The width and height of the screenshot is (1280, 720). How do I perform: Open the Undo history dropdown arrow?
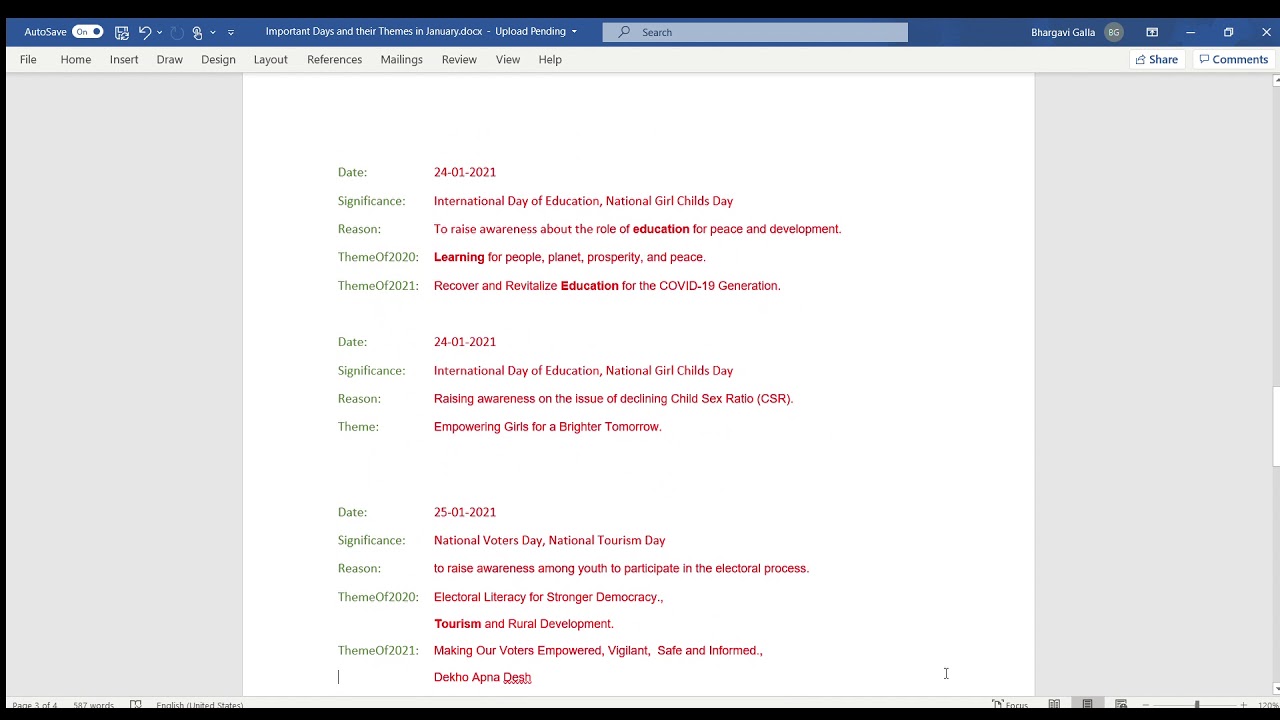coord(159,32)
